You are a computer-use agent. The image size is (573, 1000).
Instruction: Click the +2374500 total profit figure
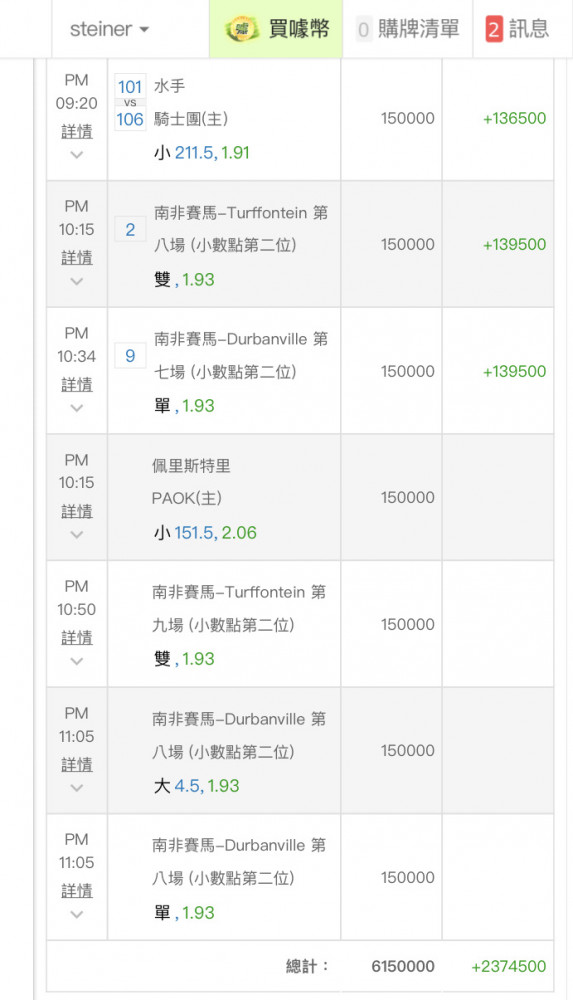click(x=509, y=967)
